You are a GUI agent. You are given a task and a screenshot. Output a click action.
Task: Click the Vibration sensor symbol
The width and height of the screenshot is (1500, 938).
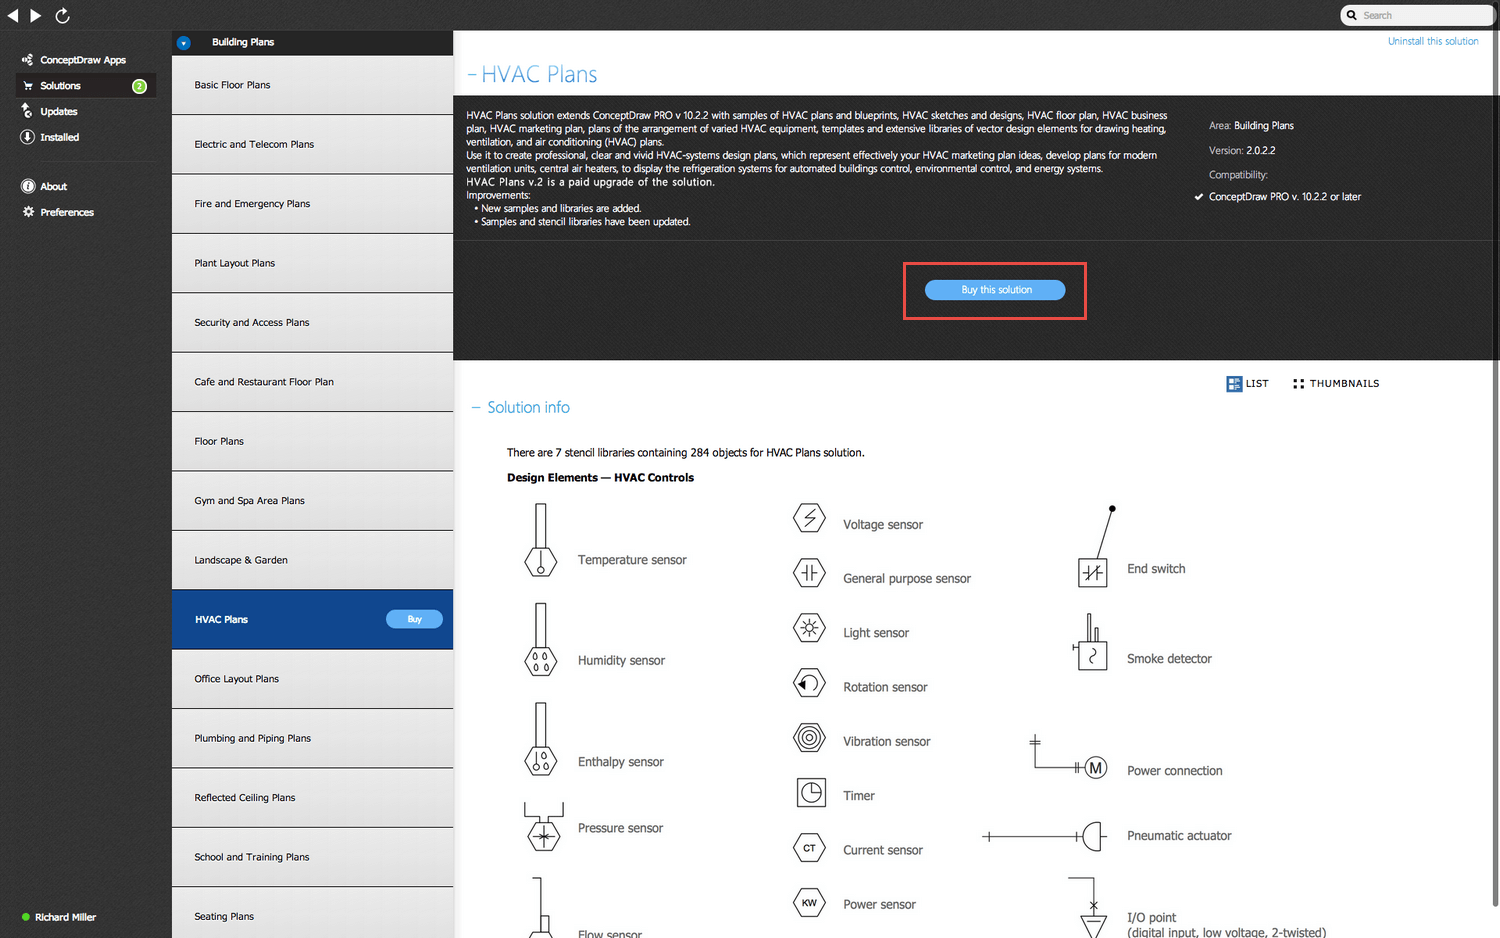click(809, 738)
